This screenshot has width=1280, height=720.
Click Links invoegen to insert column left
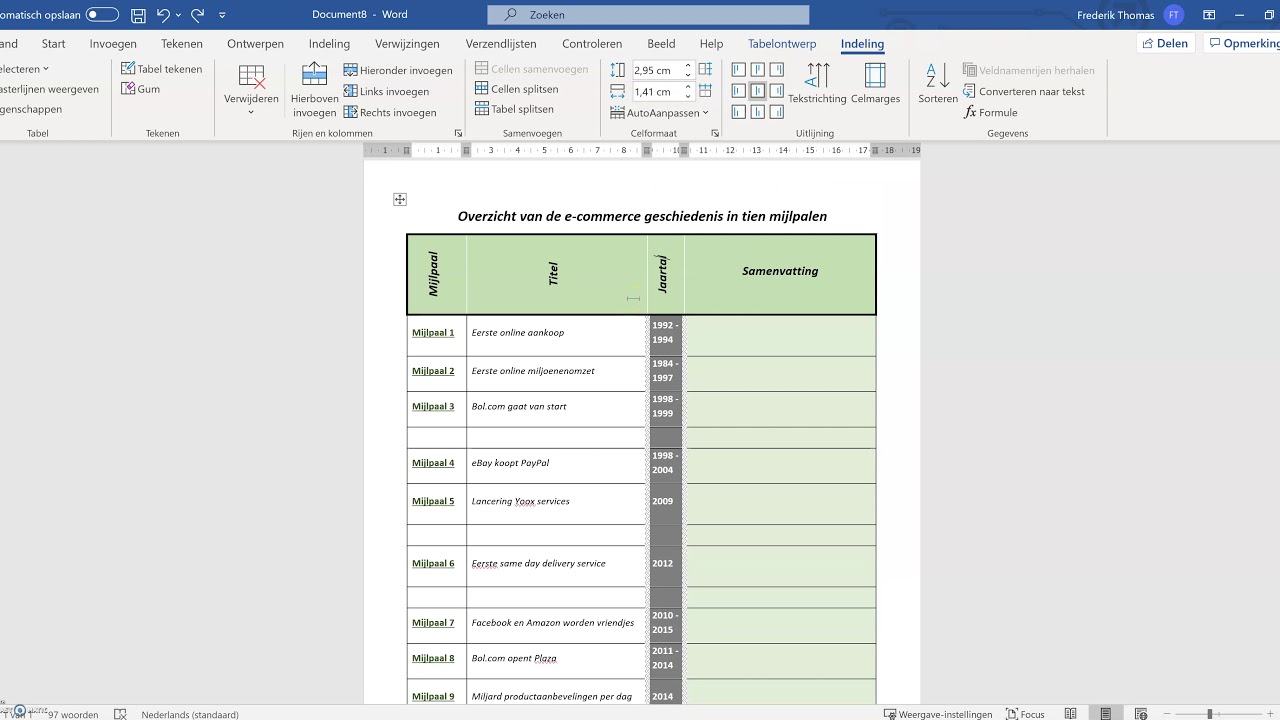click(386, 91)
